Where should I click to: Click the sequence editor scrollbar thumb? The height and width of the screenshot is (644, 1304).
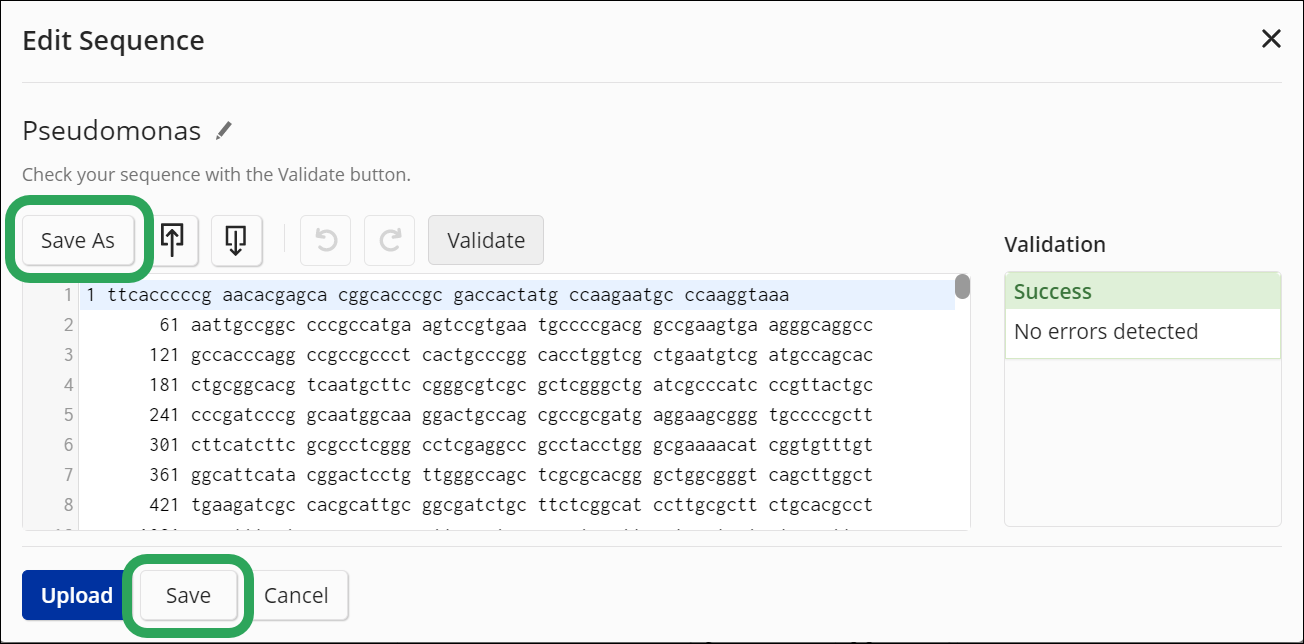962,287
